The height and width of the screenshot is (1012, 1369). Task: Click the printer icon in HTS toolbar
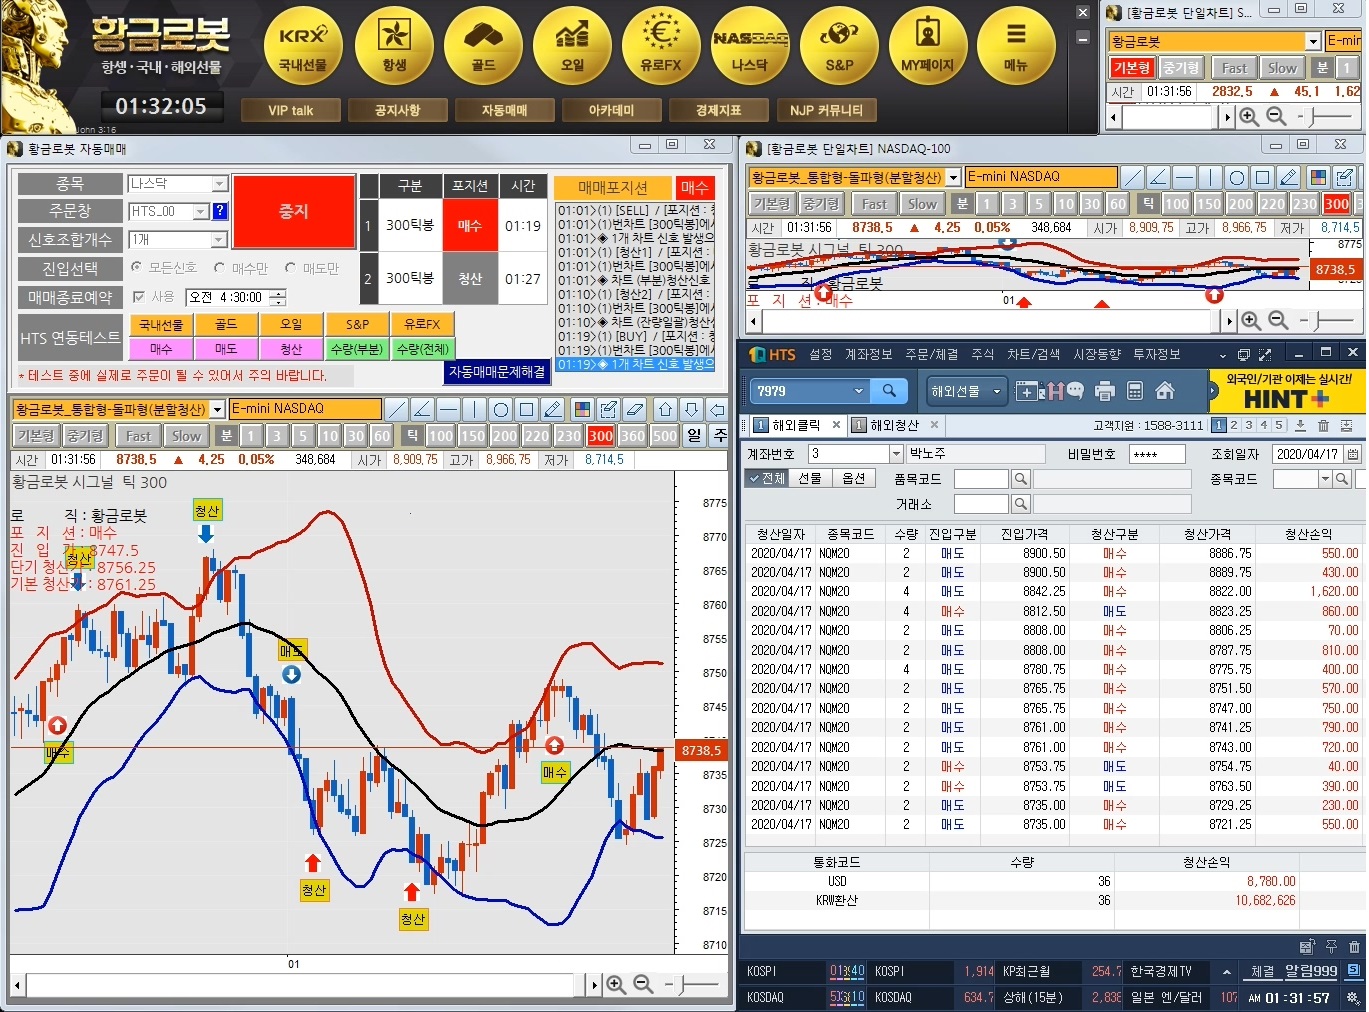[x=1104, y=391]
